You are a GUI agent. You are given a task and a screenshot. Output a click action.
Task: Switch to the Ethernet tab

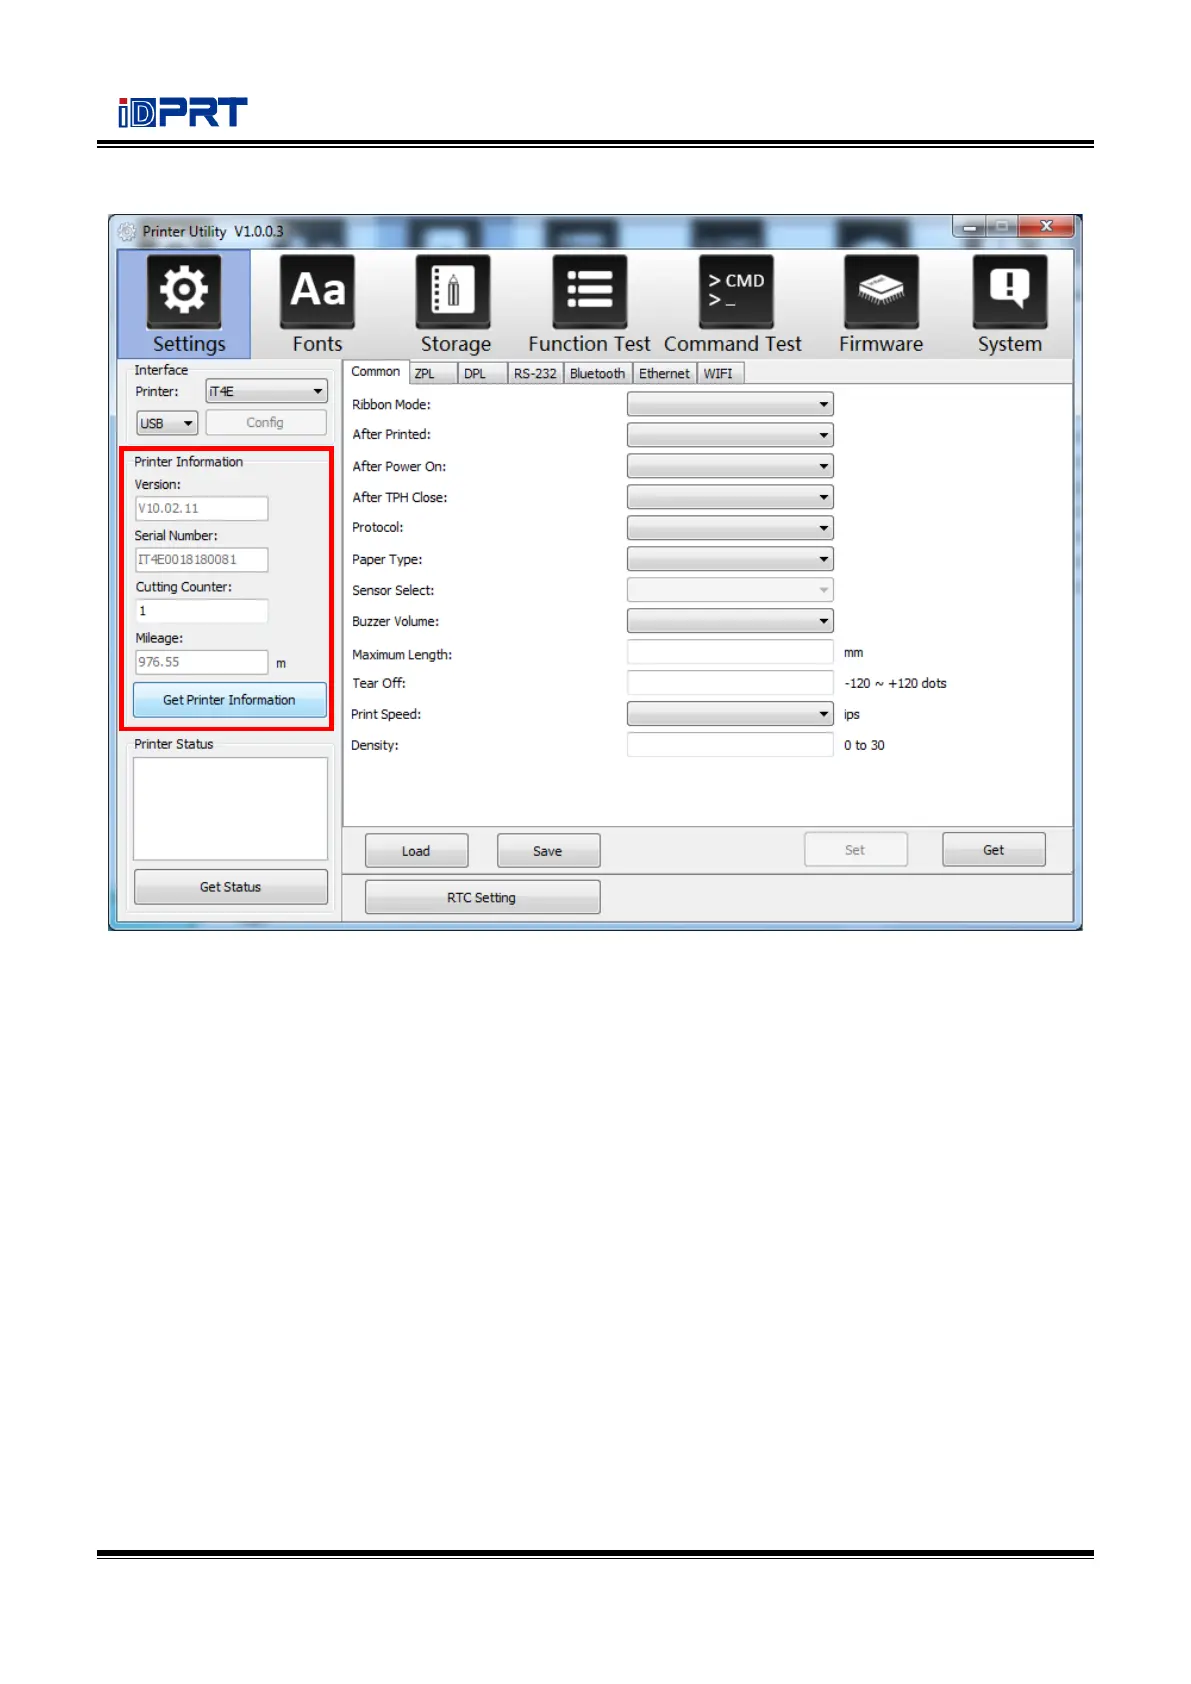coord(664,373)
